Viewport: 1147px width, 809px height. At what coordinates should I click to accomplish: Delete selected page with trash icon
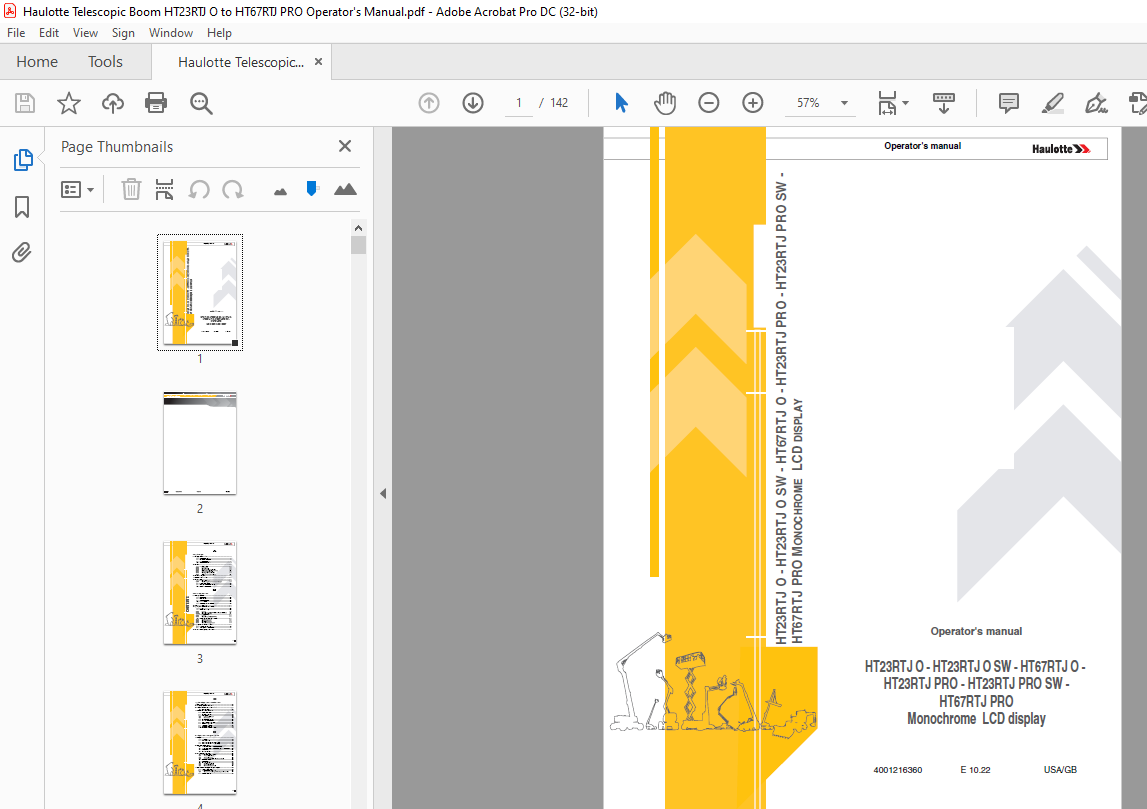click(x=131, y=189)
